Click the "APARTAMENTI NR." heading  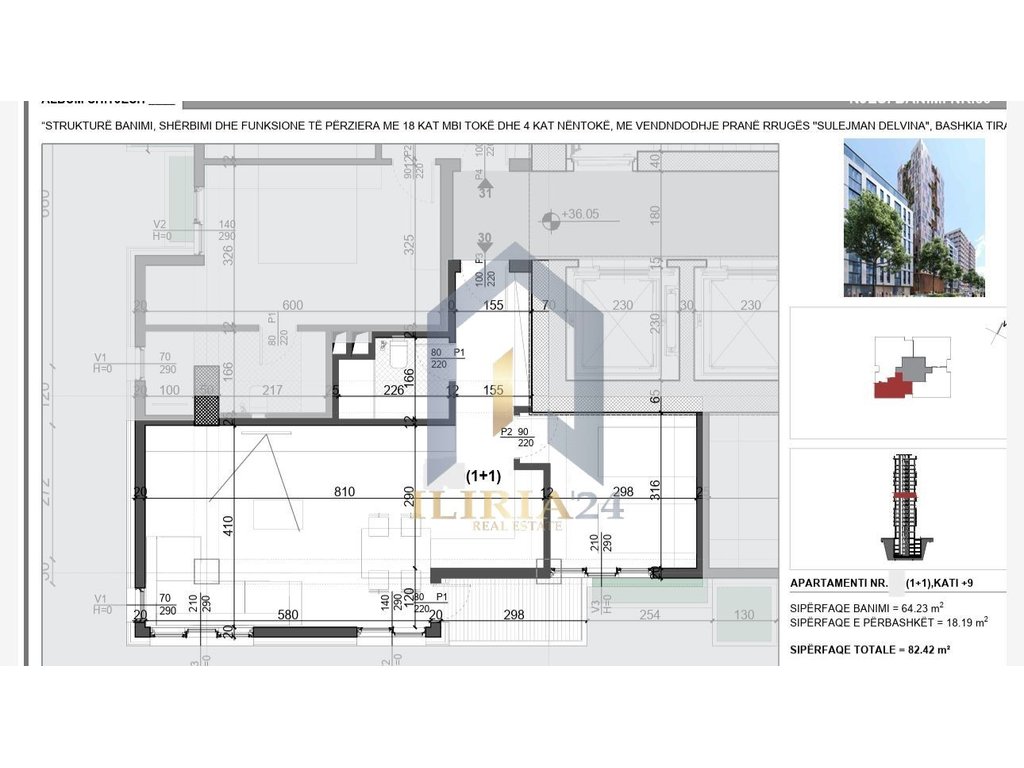[x=839, y=583]
